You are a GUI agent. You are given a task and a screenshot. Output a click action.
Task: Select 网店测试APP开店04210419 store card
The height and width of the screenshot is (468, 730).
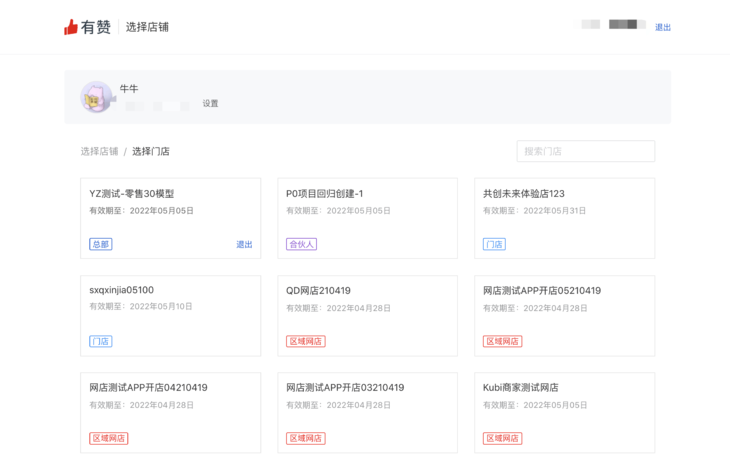click(x=170, y=403)
